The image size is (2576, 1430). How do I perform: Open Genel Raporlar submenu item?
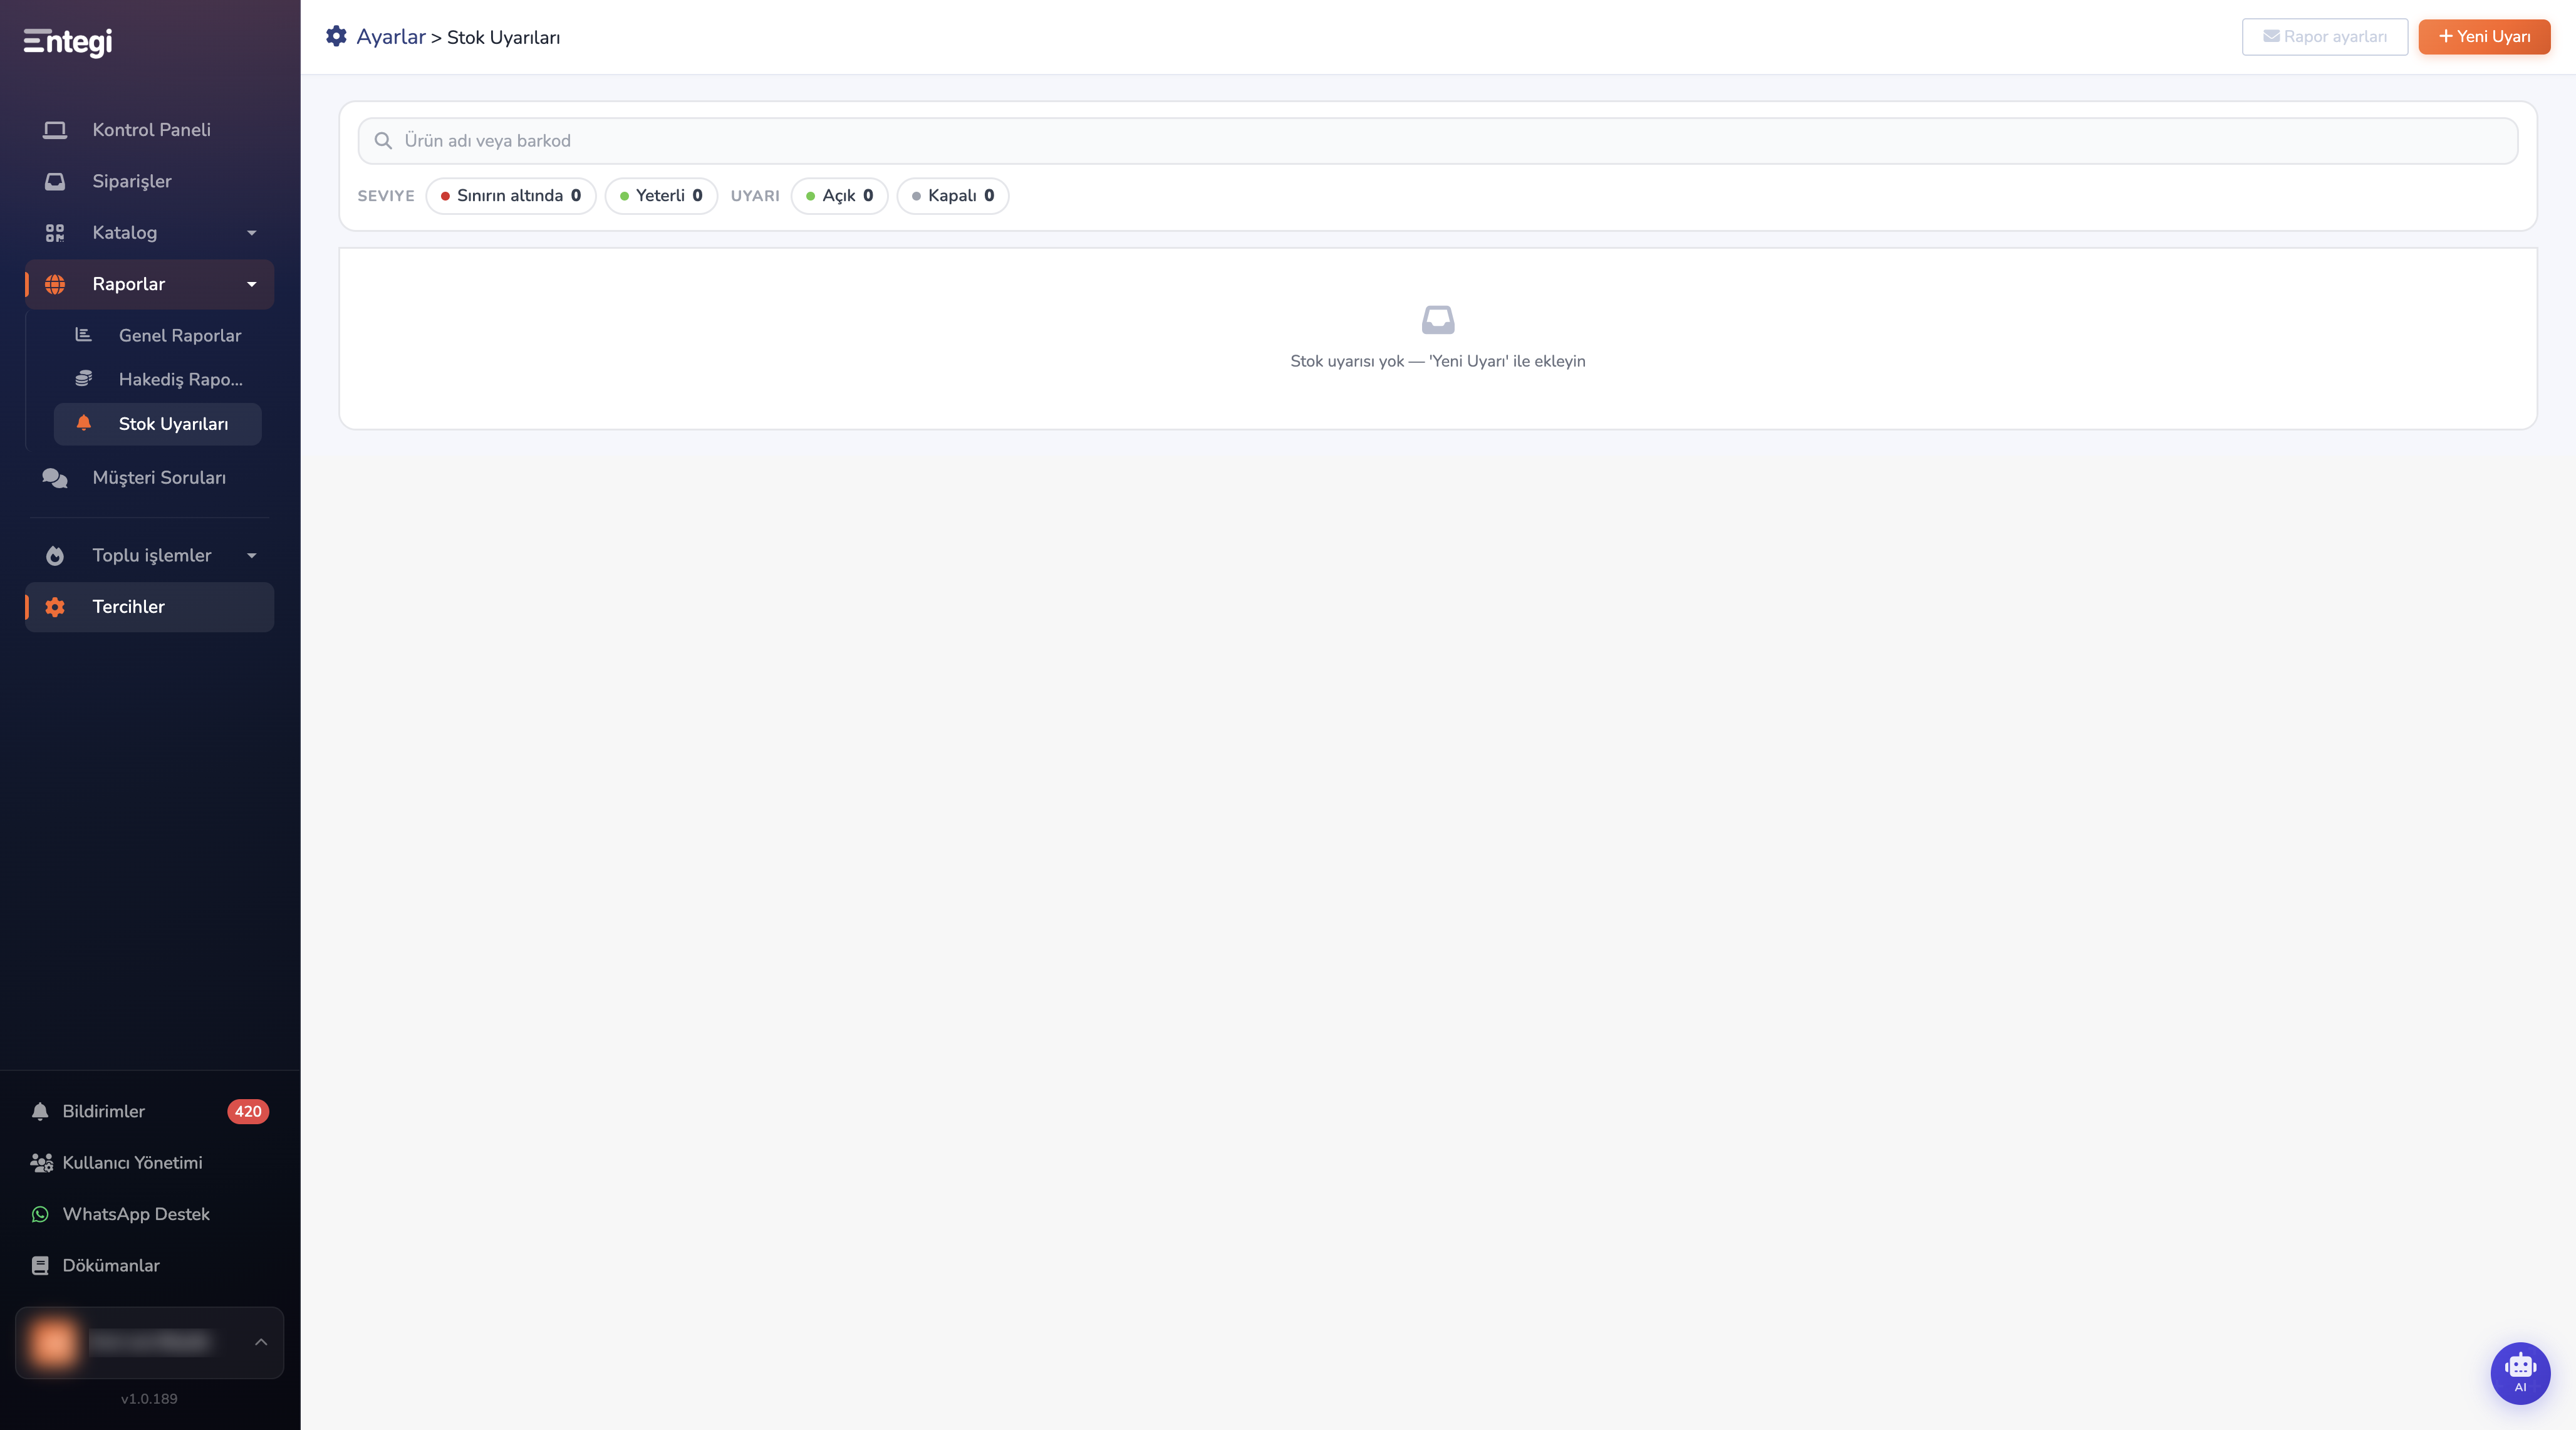(158, 335)
